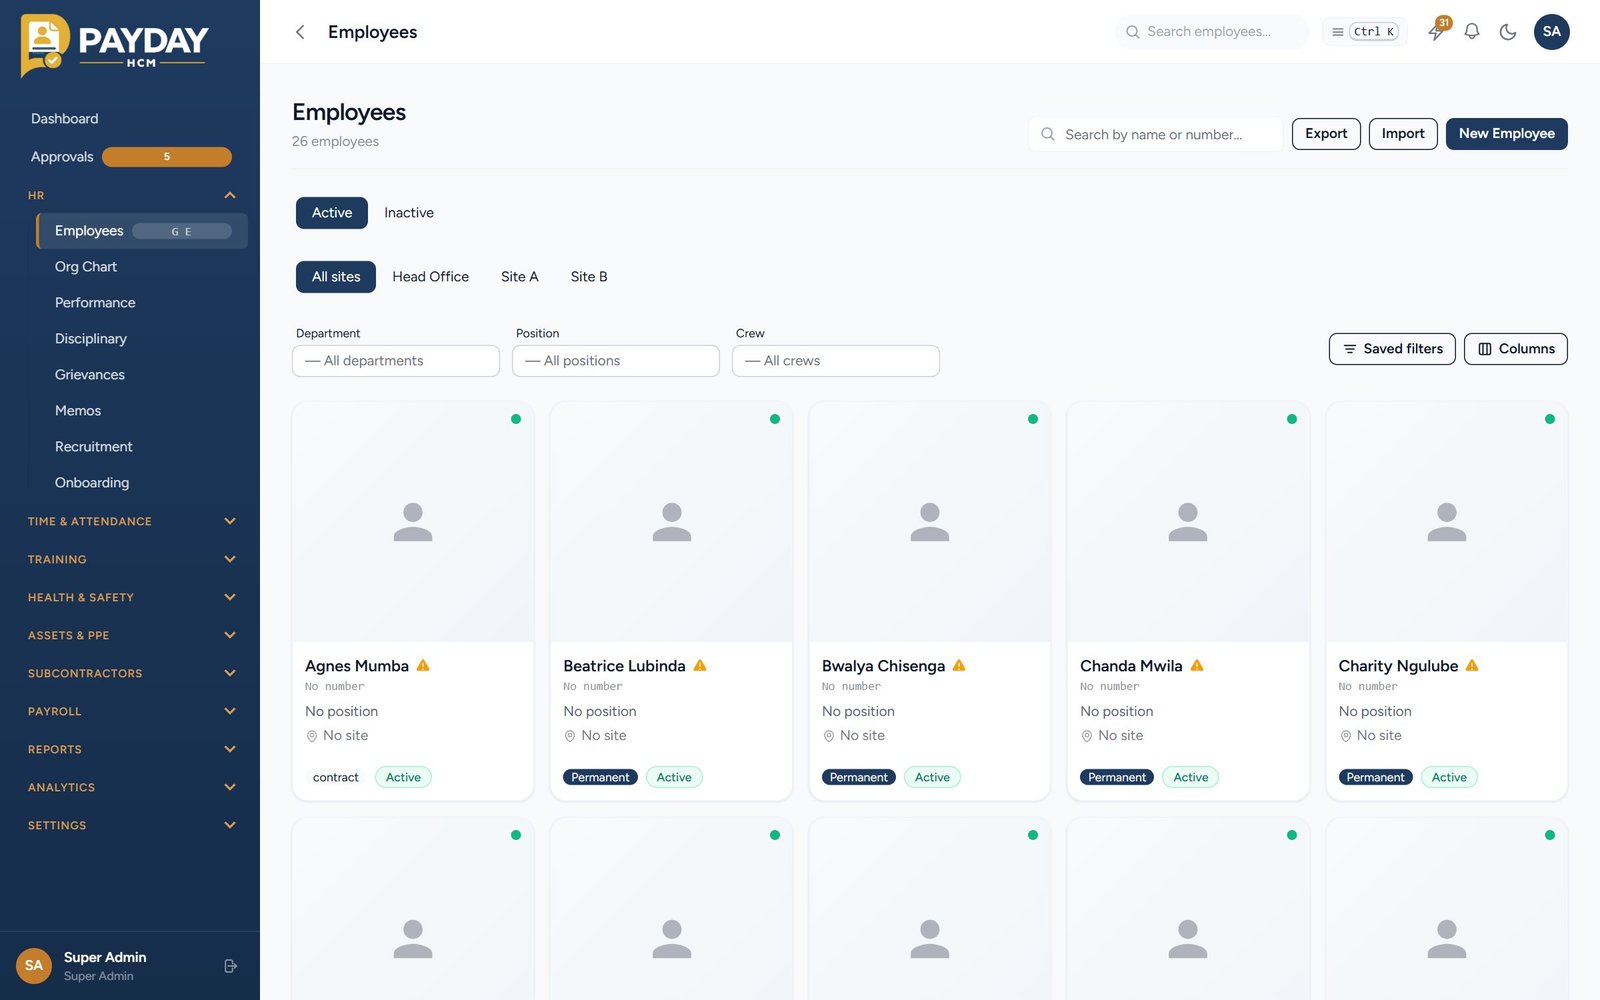Click the search icon in the name search box
Viewport: 1600px width, 1000px height.
pos(1048,134)
